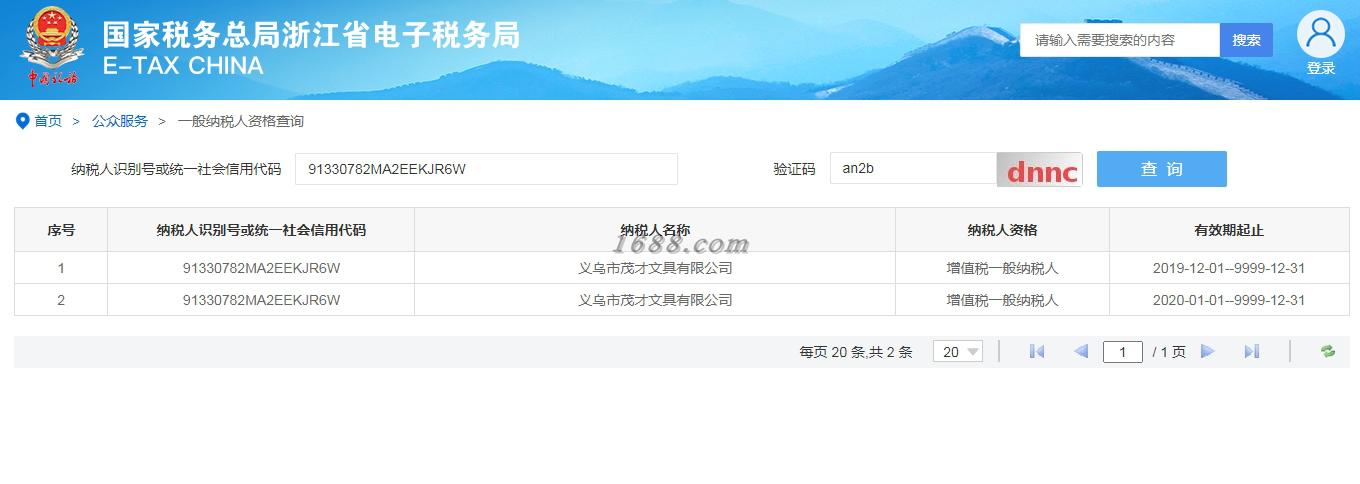Screen dimensions: 1360x484
Task: Click row 2 增值税一般纳税人 cell
Action: coord(1002,300)
